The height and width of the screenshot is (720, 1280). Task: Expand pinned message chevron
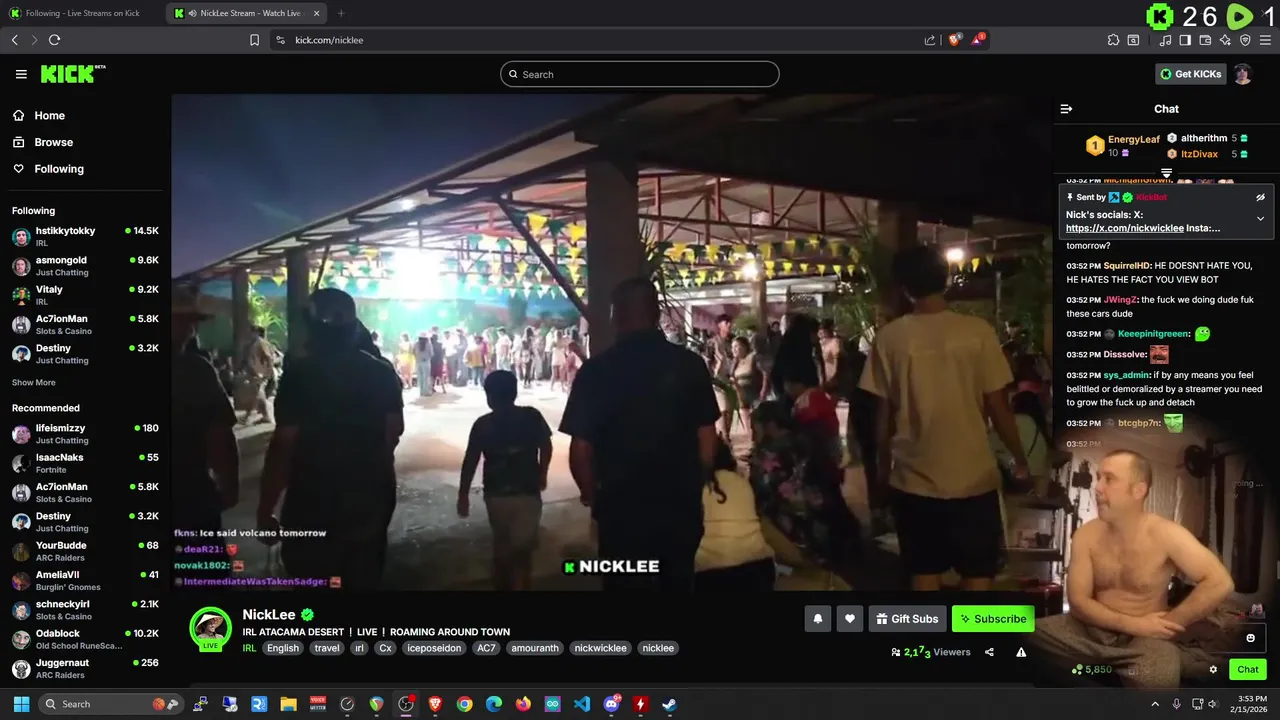[1260, 218]
